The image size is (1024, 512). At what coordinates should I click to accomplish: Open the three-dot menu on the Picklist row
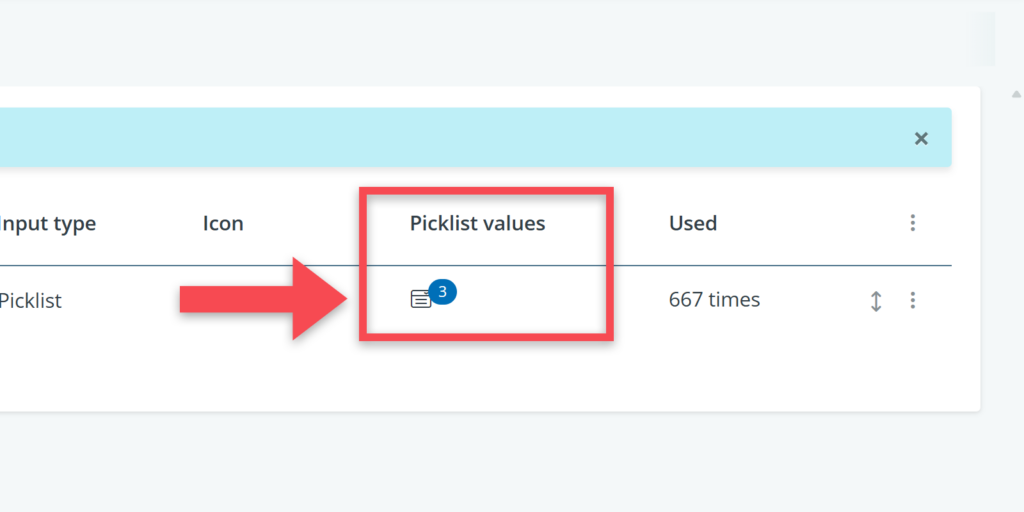coord(912,300)
